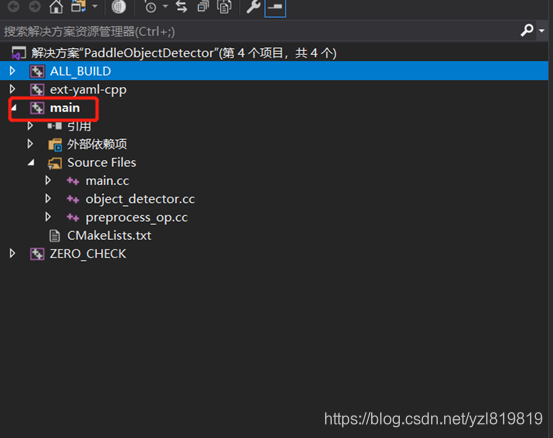Select main.cc file name
Viewport: 553px width, 438px height.
click(107, 181)
